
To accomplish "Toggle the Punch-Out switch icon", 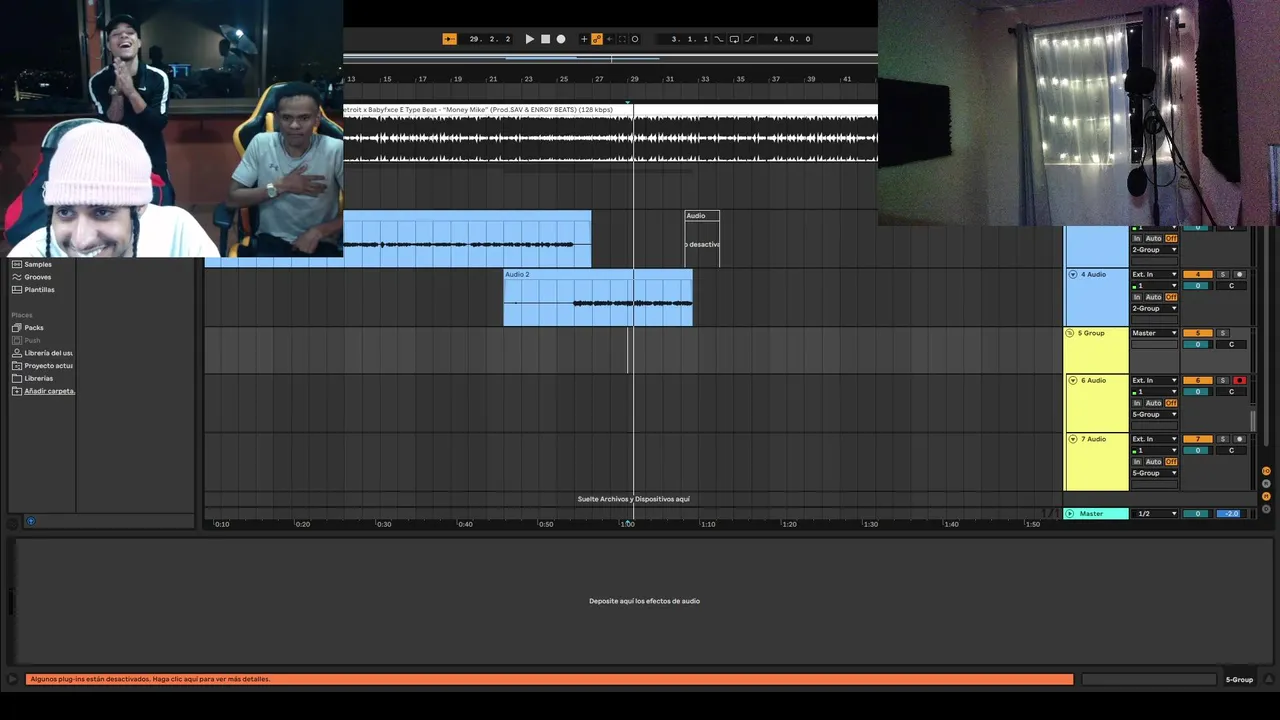I will click(750, 39).
